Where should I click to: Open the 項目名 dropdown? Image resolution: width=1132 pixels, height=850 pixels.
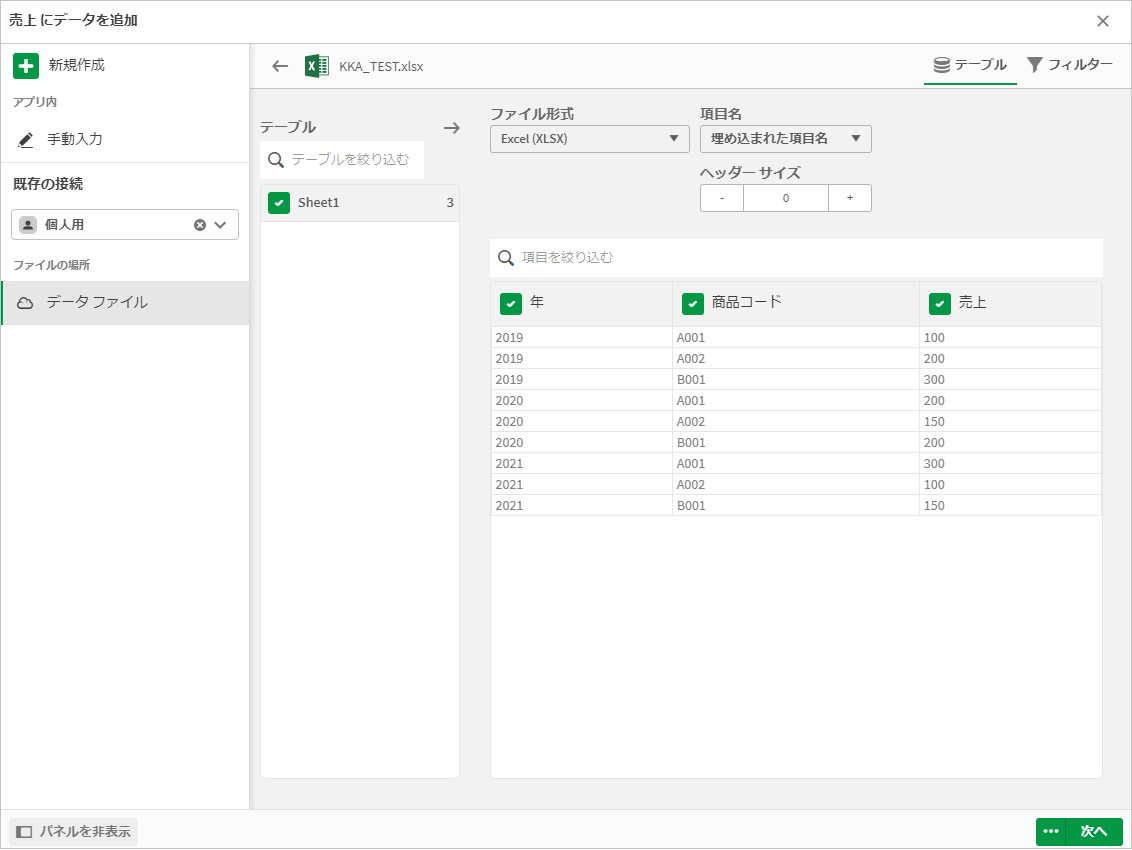point(785,139)
